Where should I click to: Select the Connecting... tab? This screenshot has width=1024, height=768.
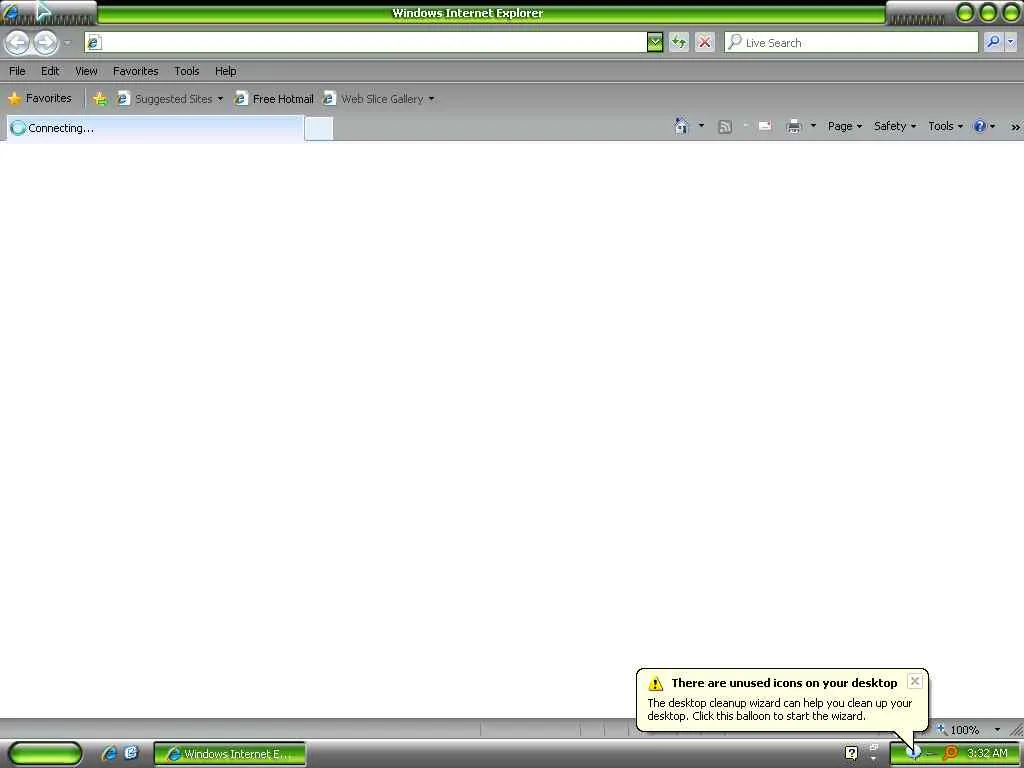[x=155, y=128]
